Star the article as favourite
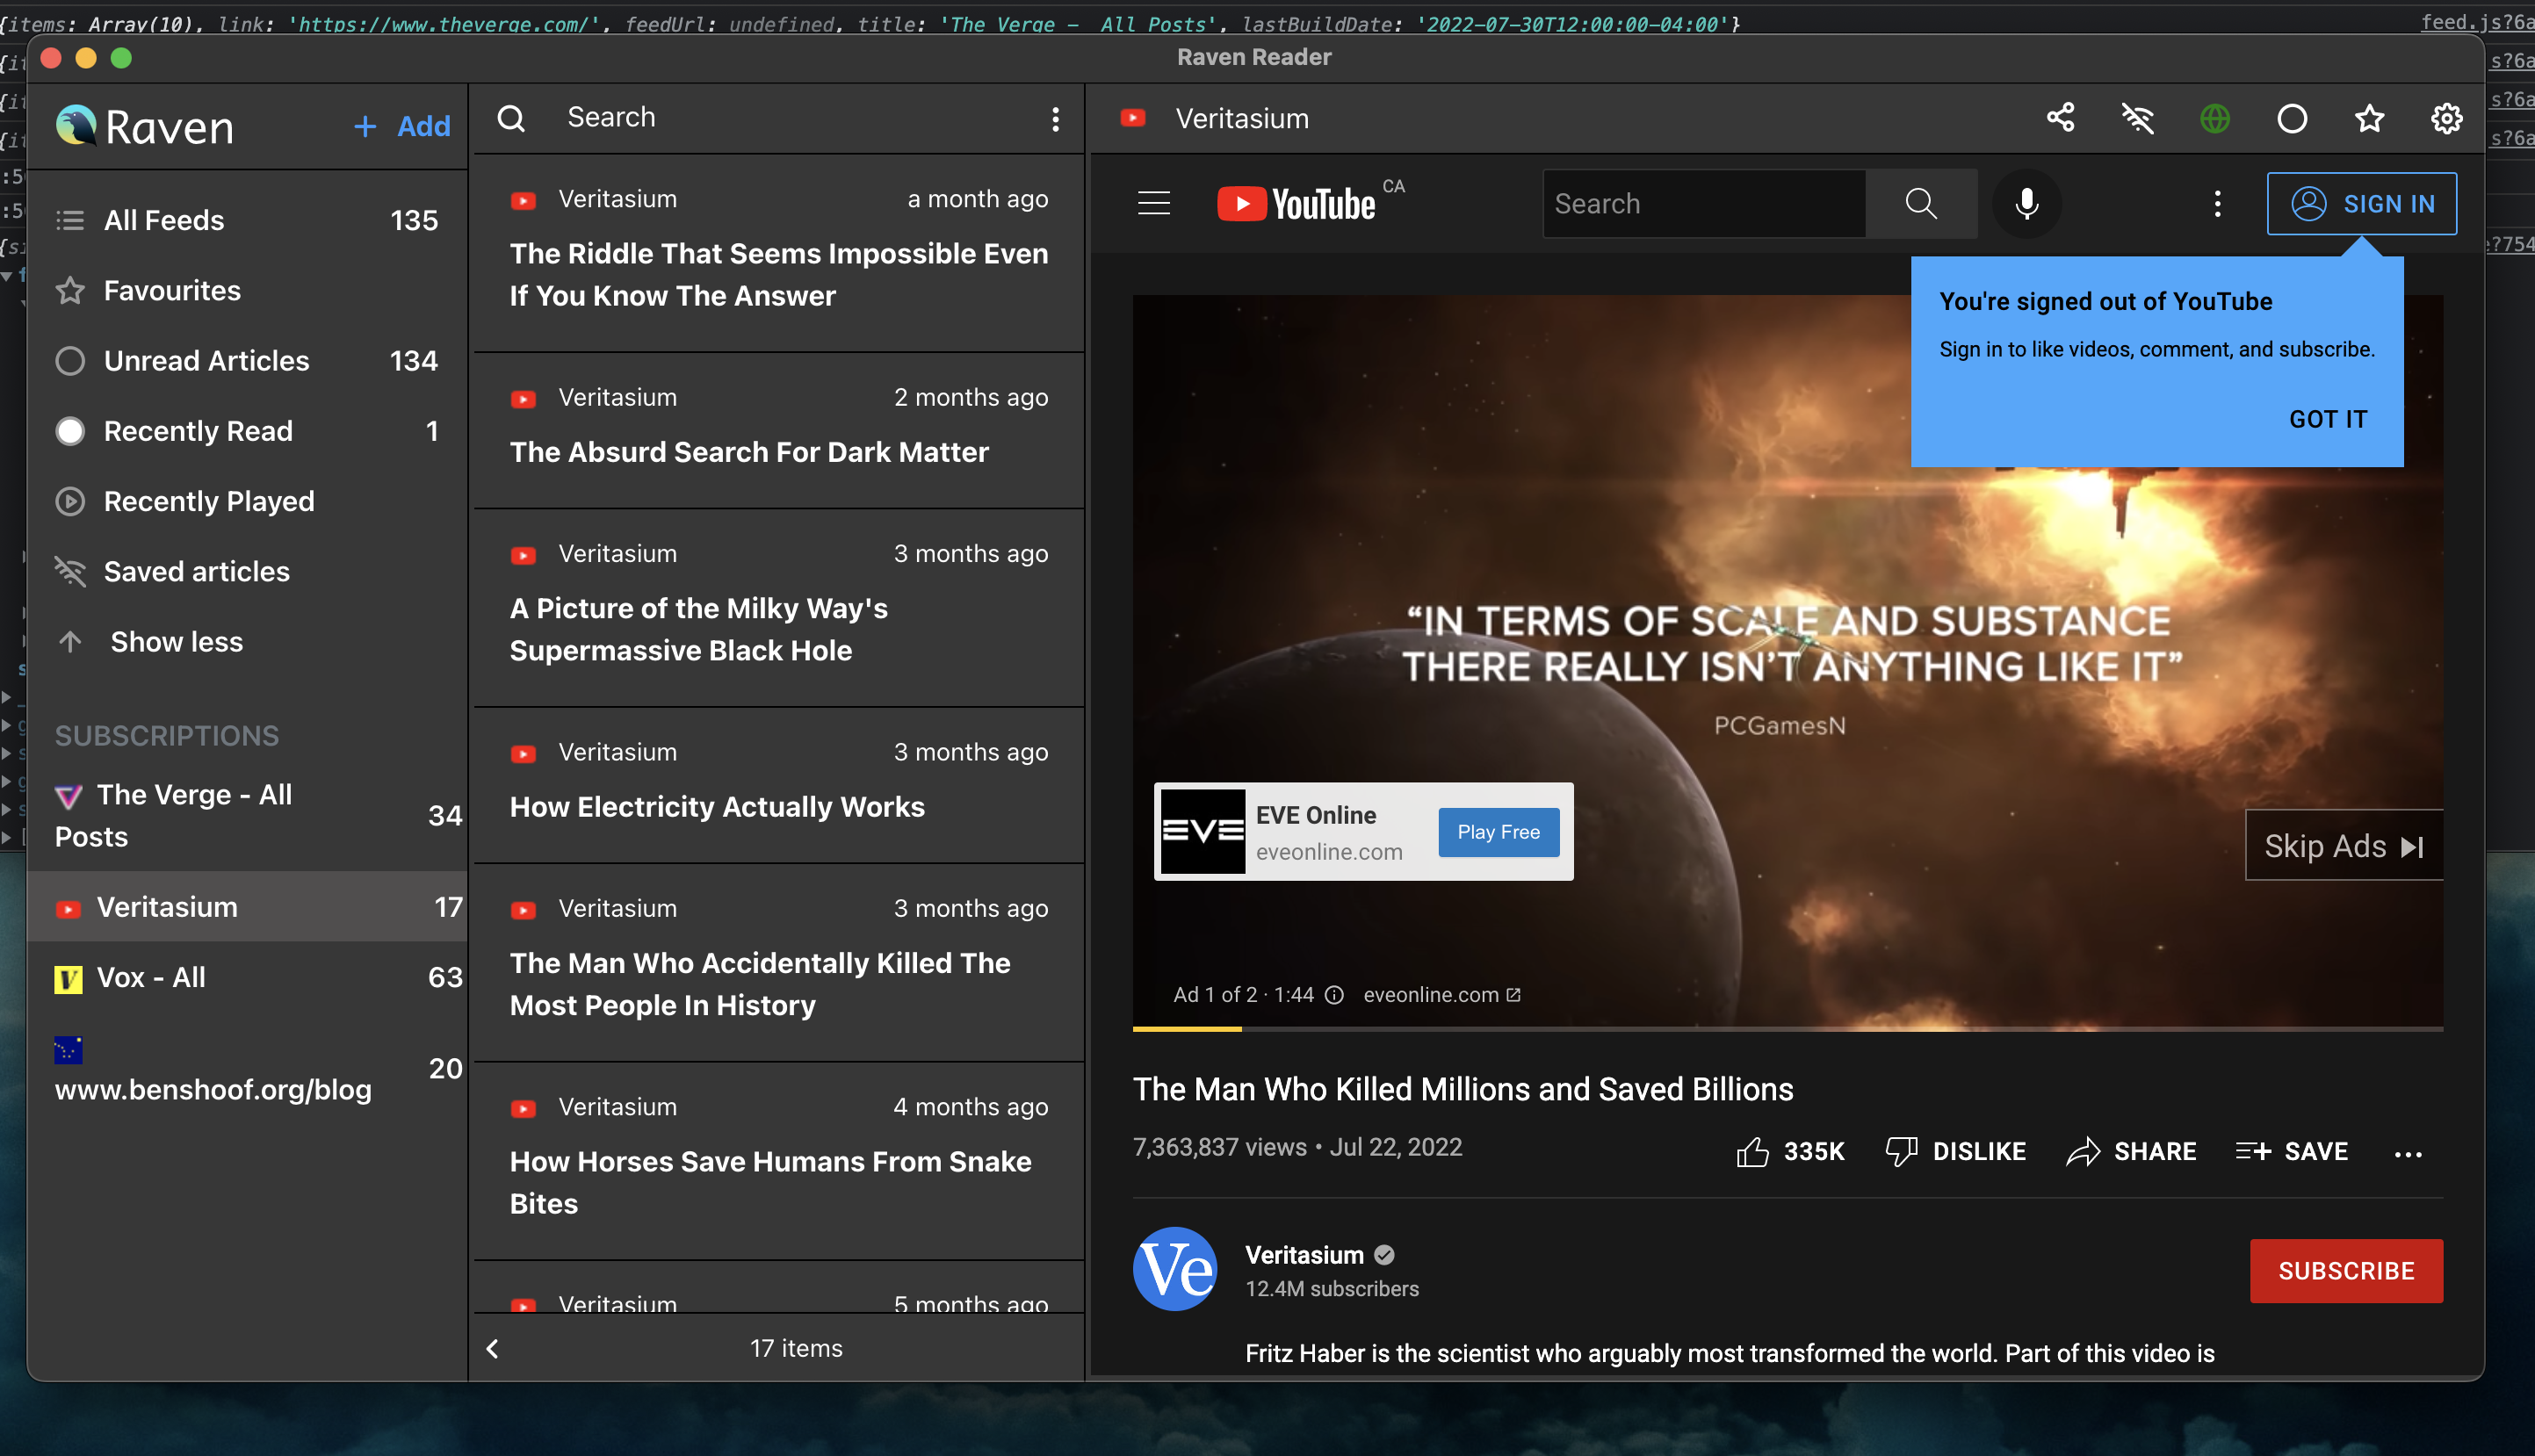 [2368, 118]
